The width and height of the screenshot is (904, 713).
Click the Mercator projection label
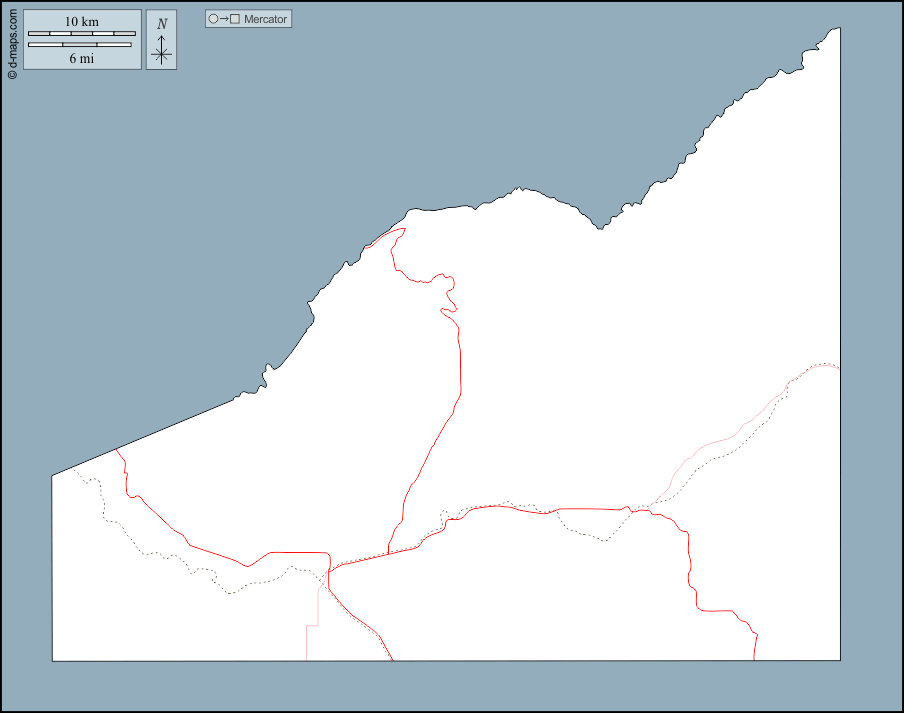[x=265, y=19]
